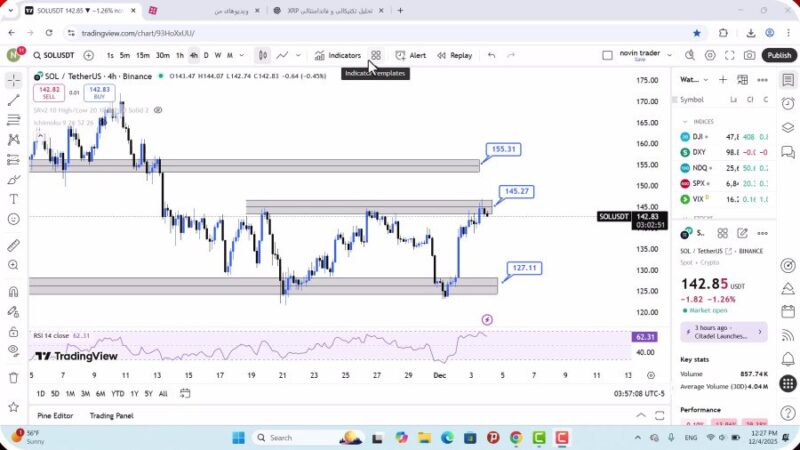
Task: Pick the text annotation tool
Action: 13,199
